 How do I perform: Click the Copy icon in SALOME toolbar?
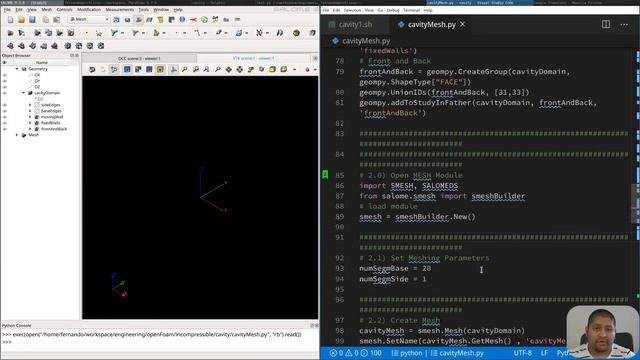(46, 20)
